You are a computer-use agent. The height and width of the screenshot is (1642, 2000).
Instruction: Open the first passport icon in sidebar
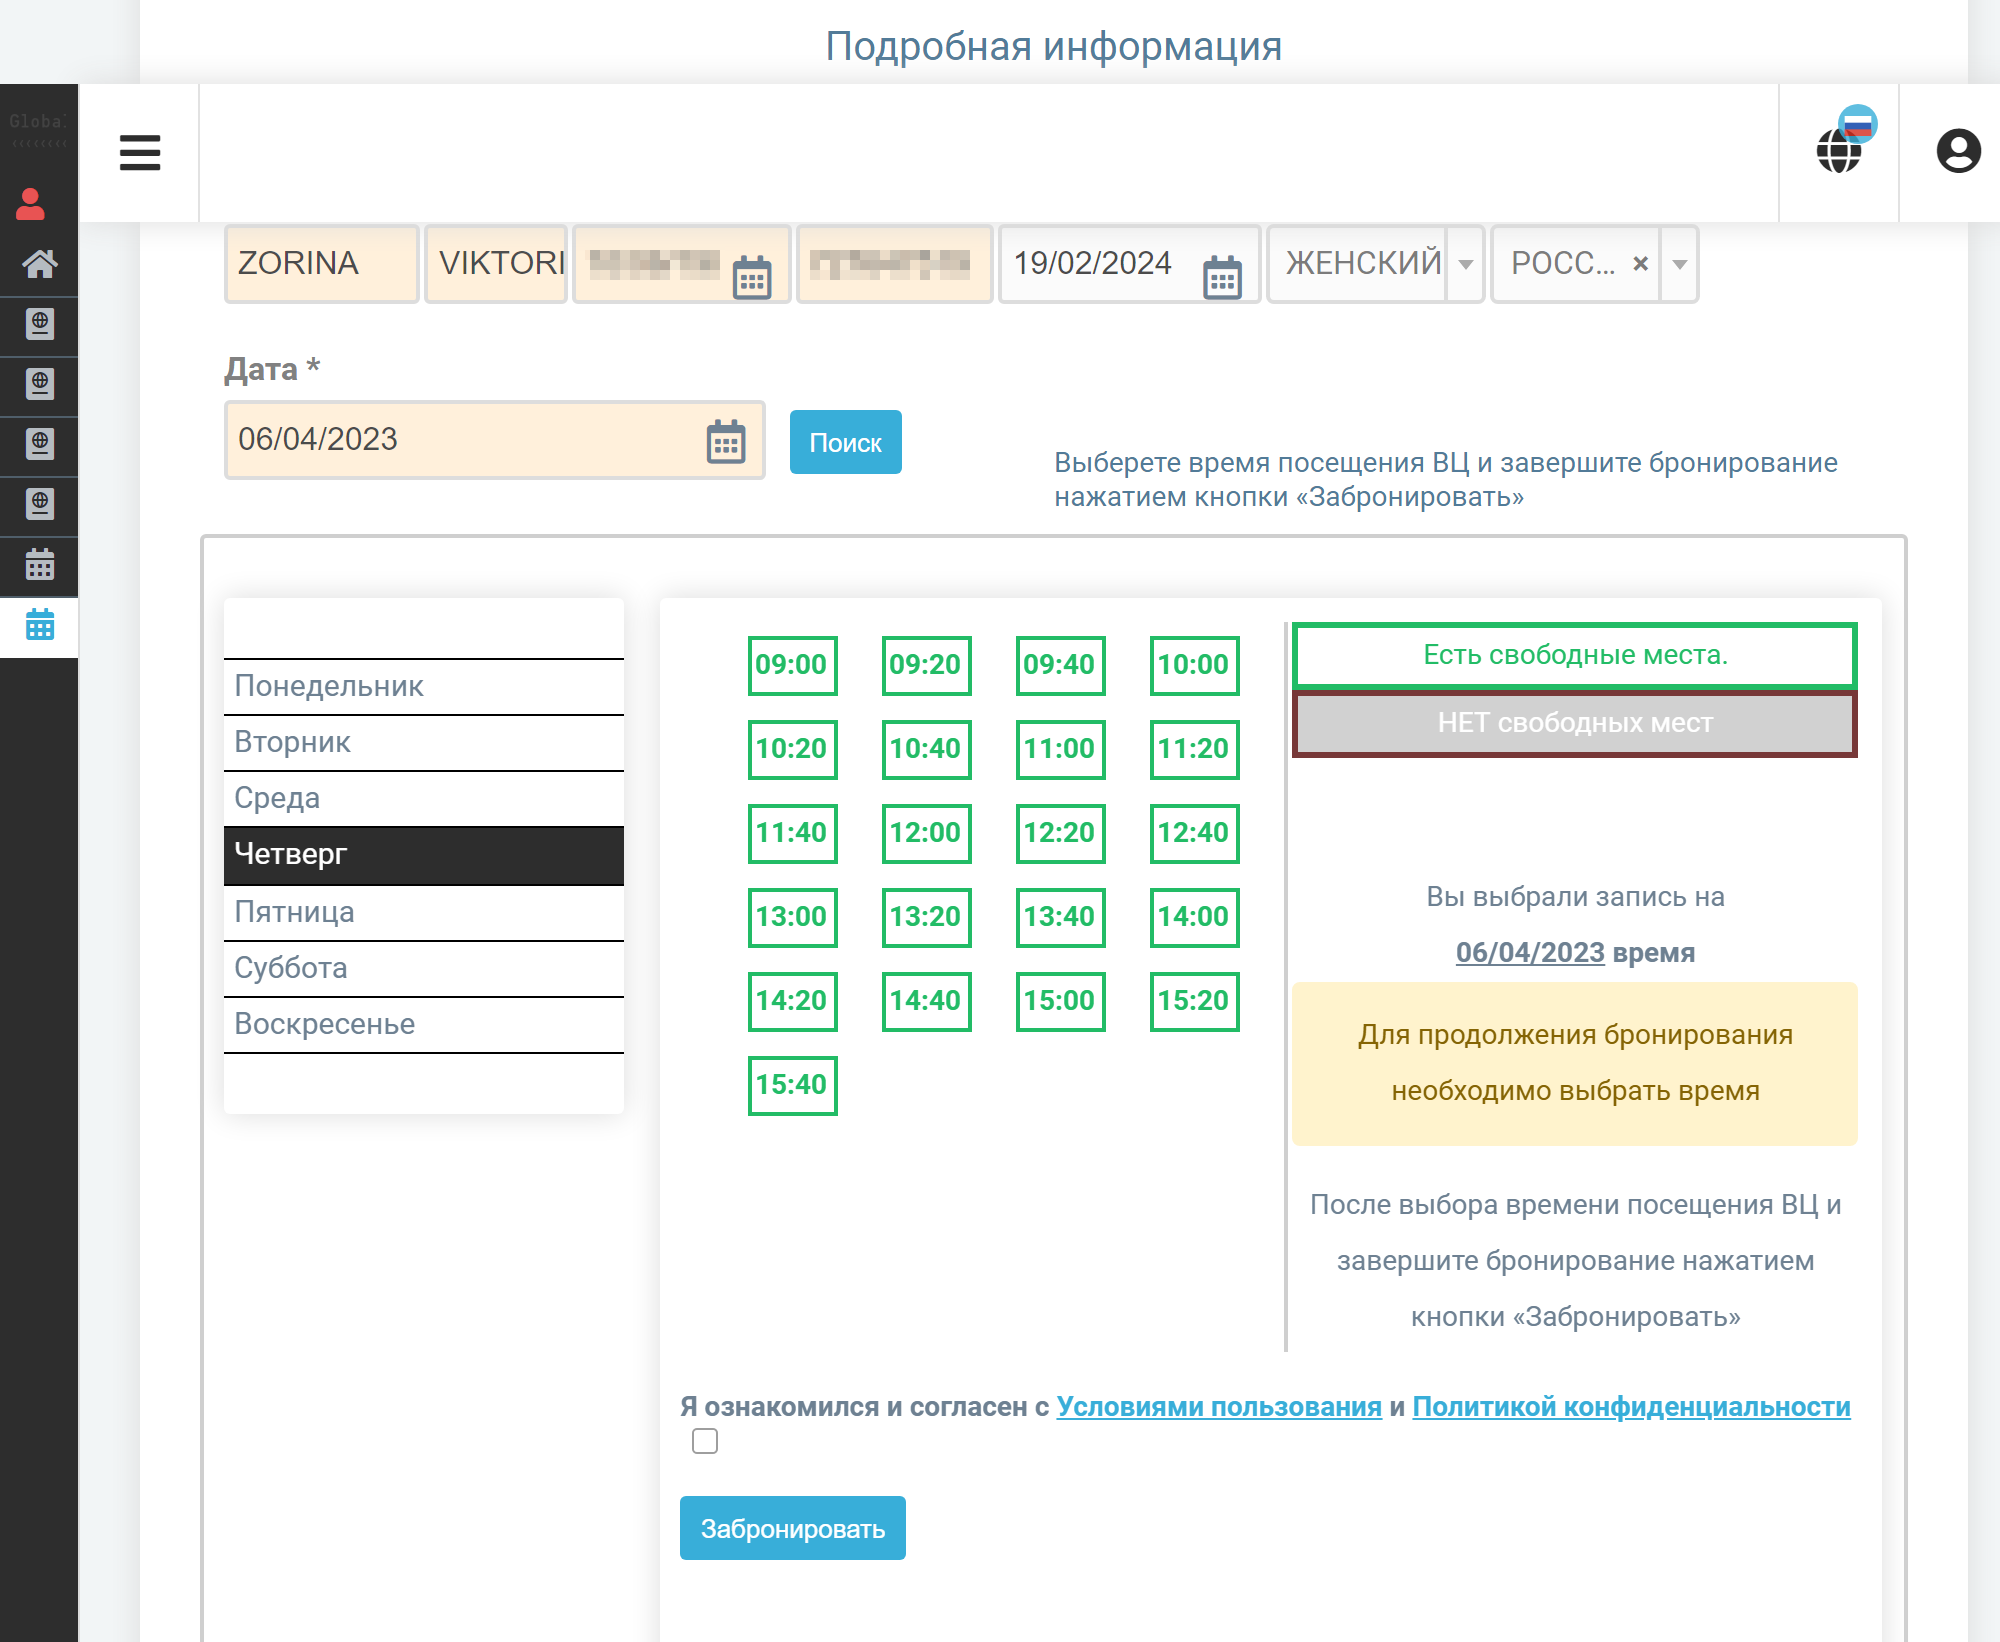coord(40,324)
